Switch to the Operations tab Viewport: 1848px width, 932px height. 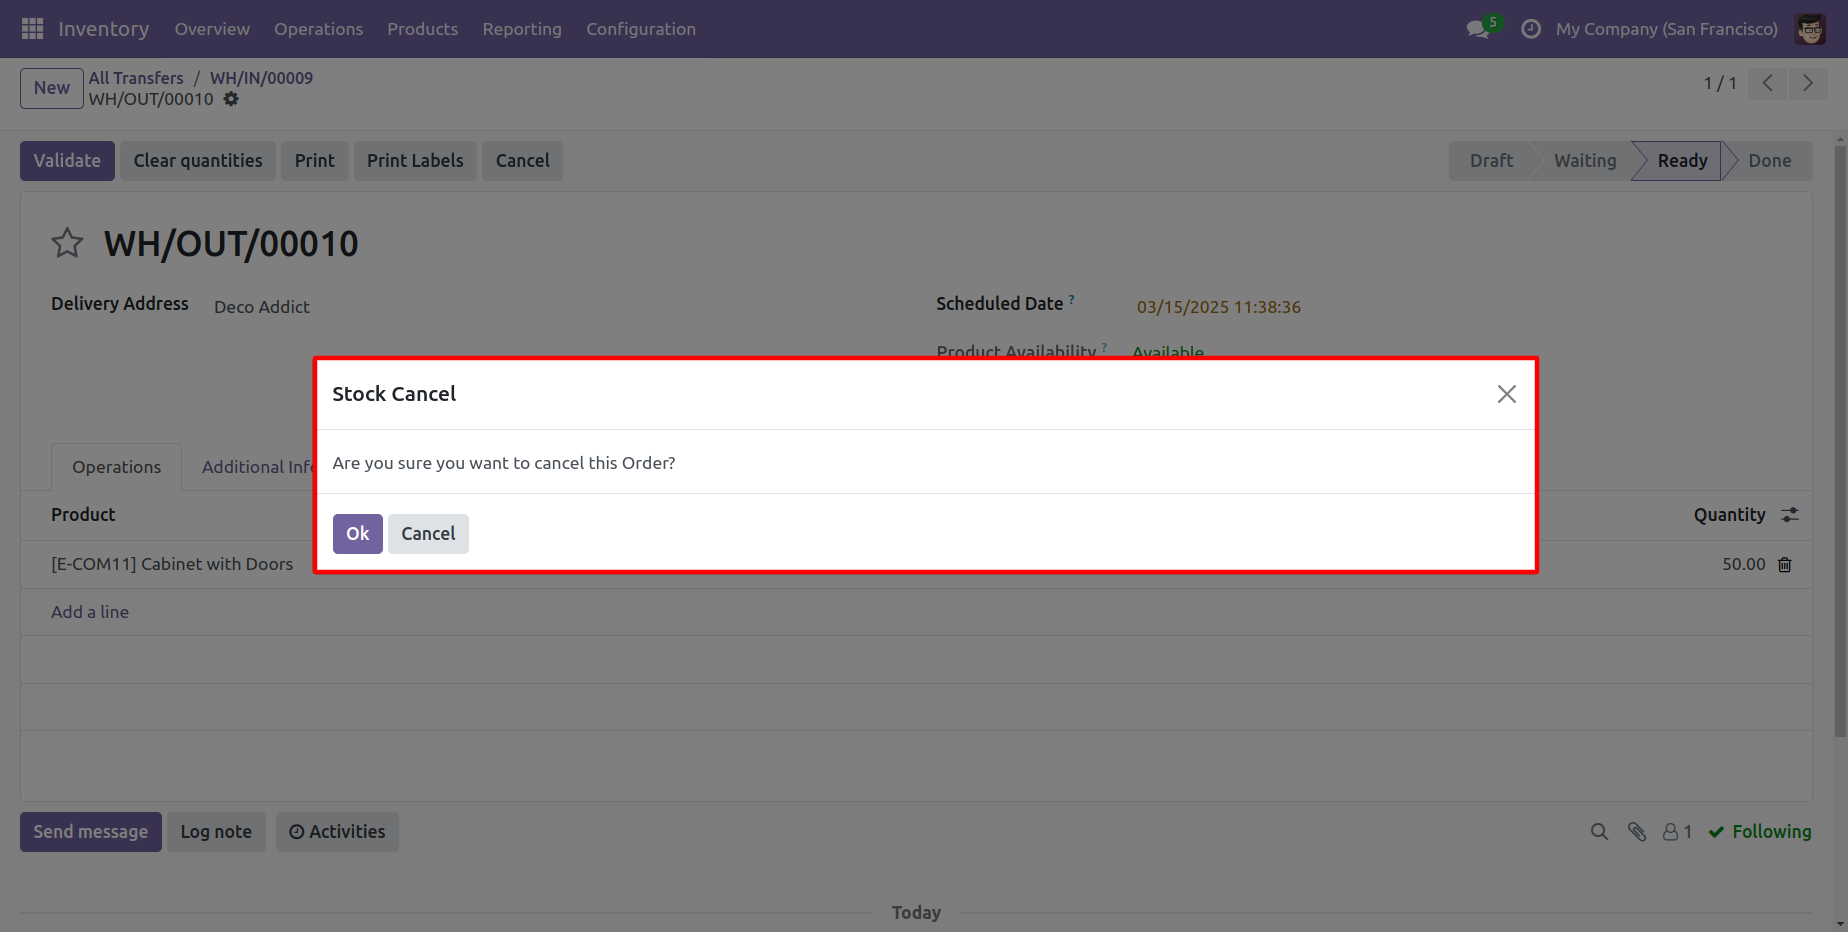tap(116, 467)
